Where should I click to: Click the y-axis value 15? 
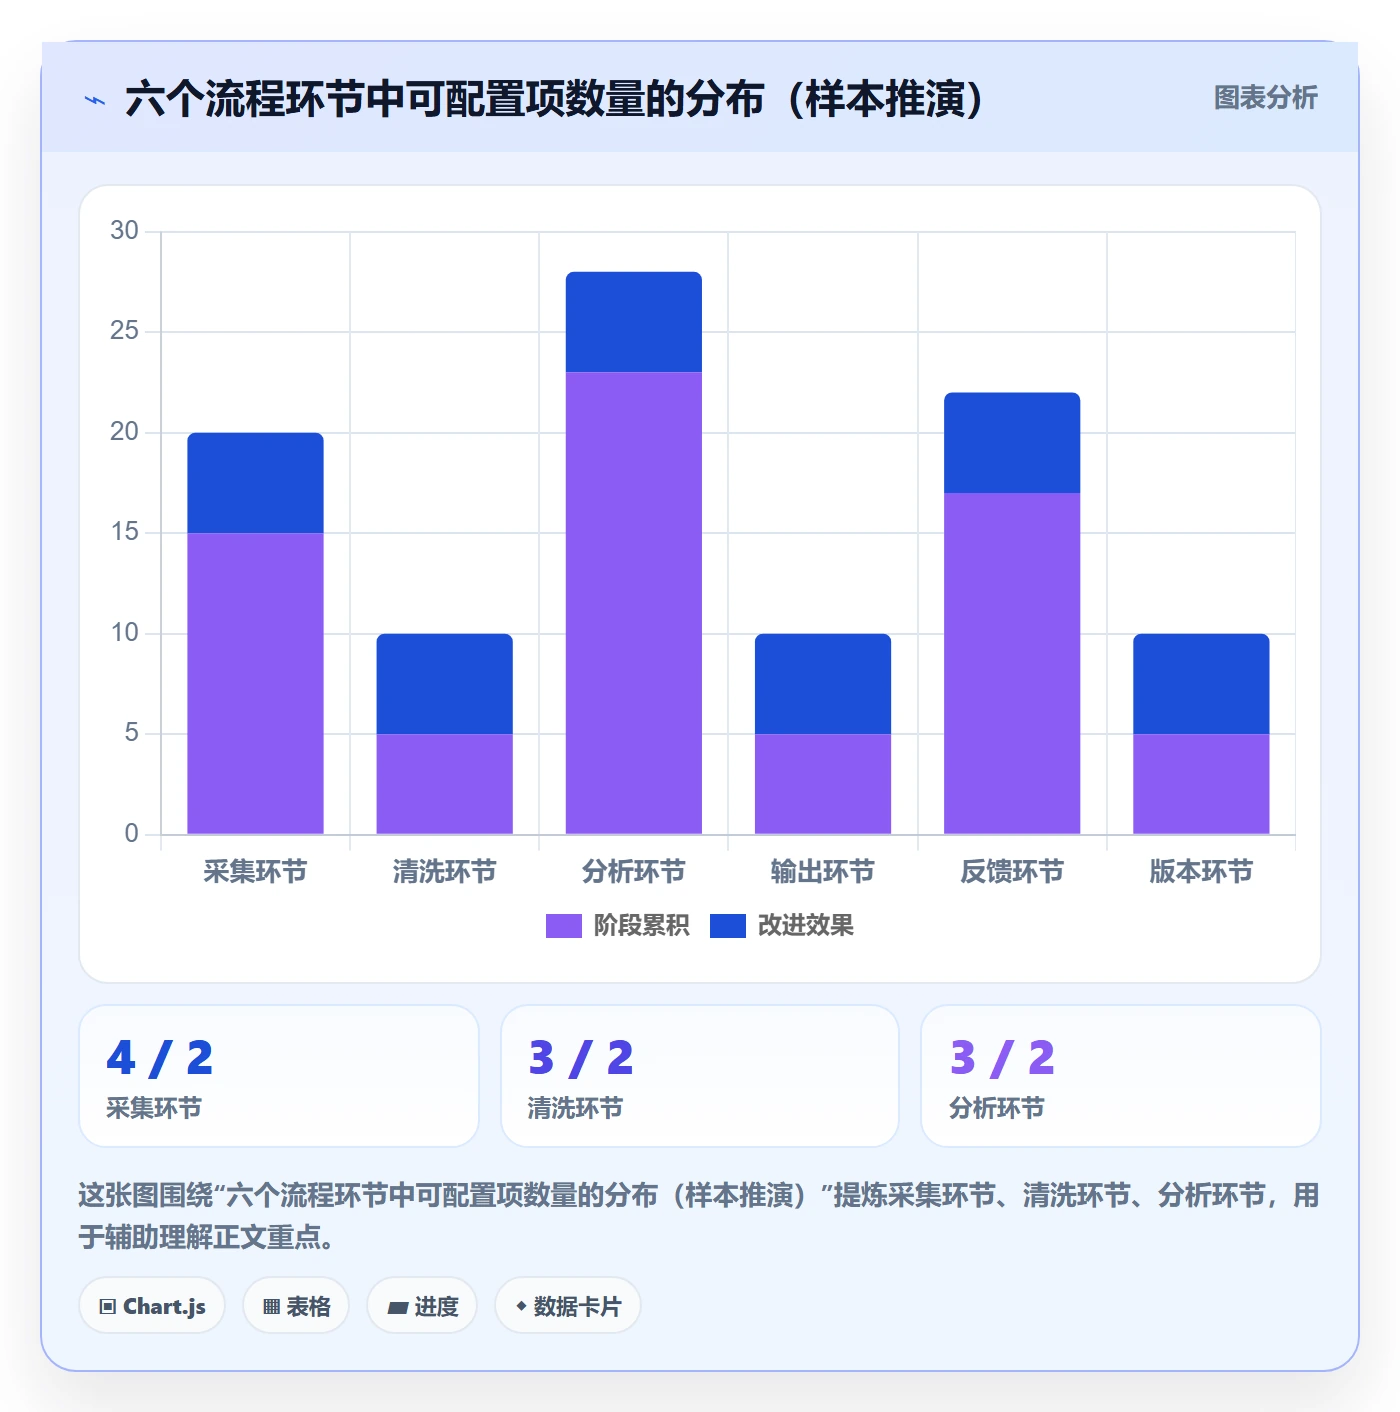click(124, 532)
